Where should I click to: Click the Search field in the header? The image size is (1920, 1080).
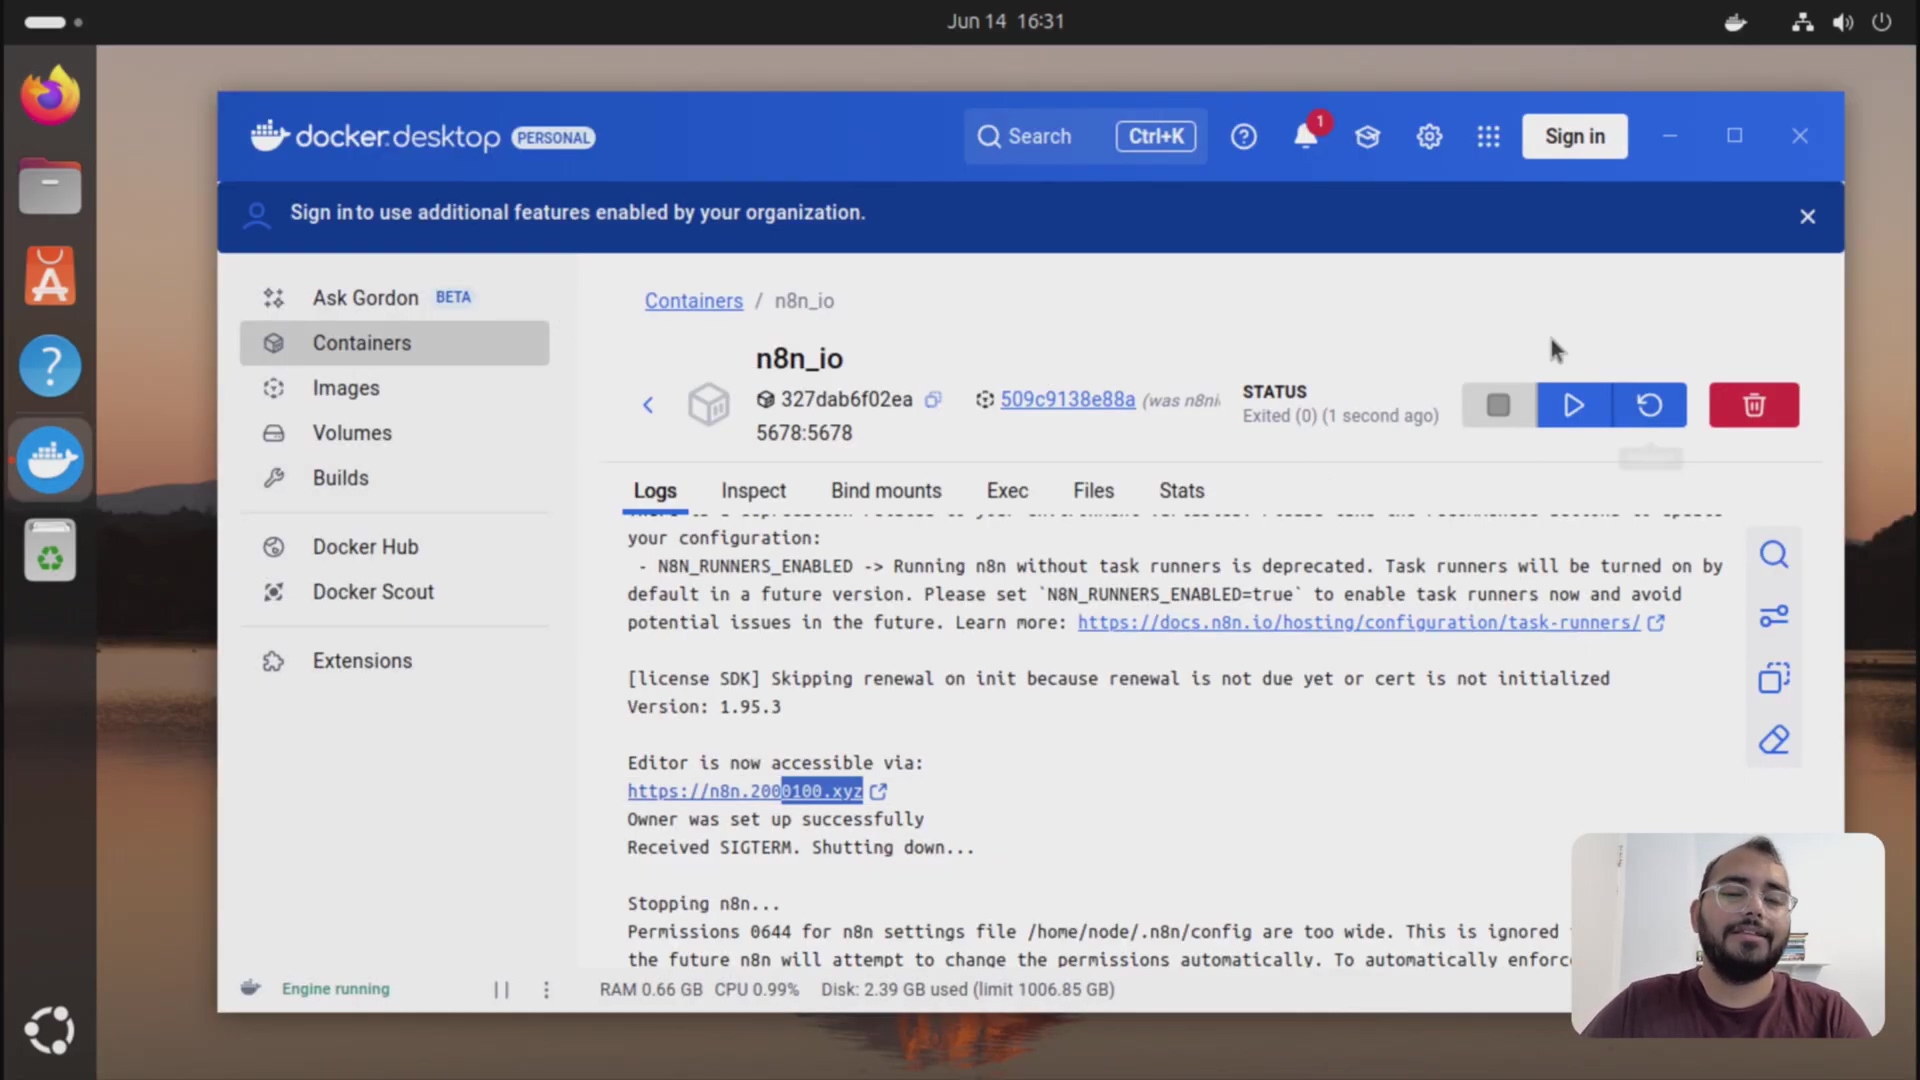tap(1085, 136)
